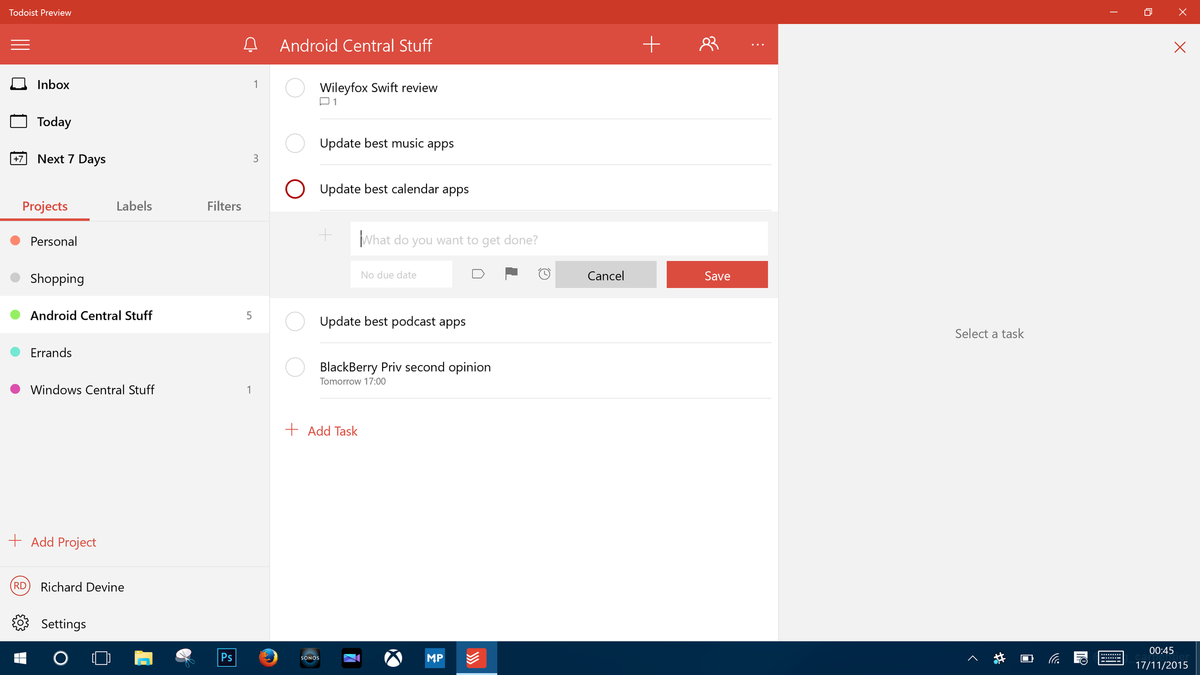The image size is (1200, 675).
Task: Open Task View on taskbar
Action: pos(101,658)
